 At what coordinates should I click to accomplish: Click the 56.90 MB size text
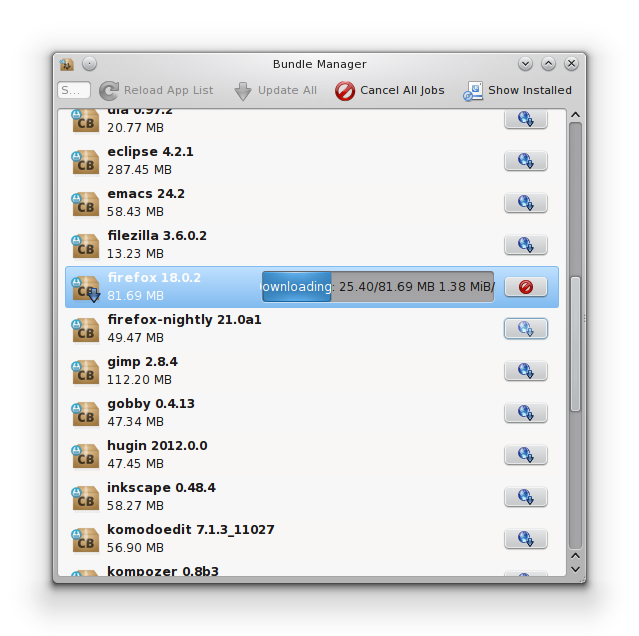point(135,548)
